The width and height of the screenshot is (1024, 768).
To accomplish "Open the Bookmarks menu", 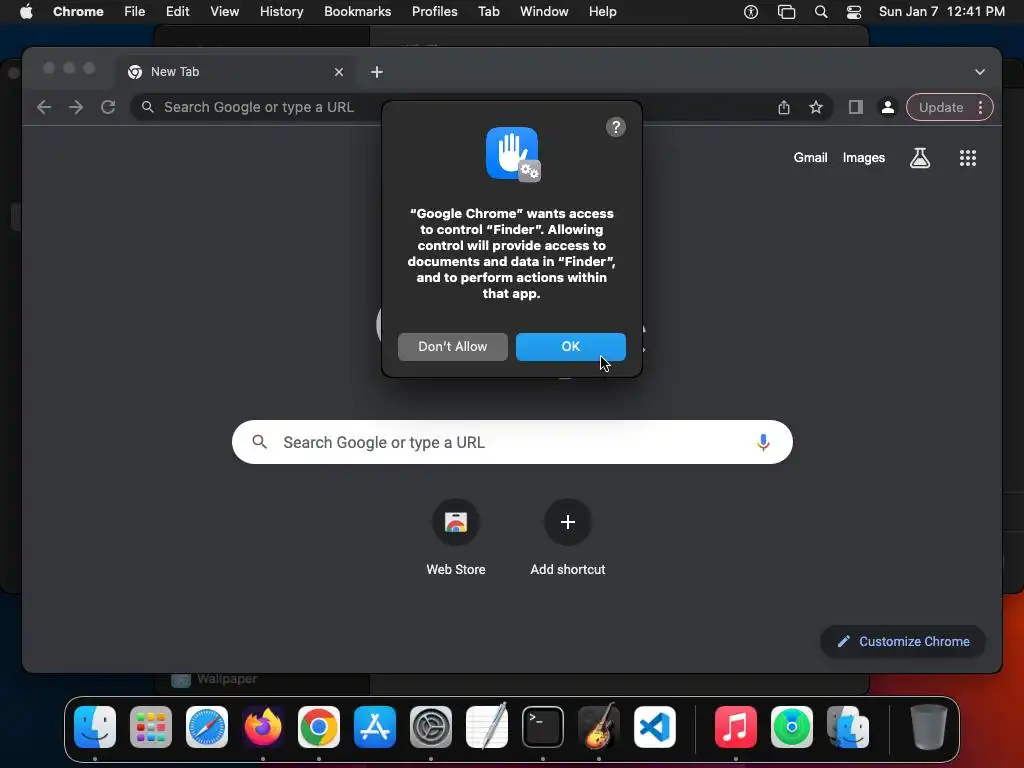I will click(357, 11).
